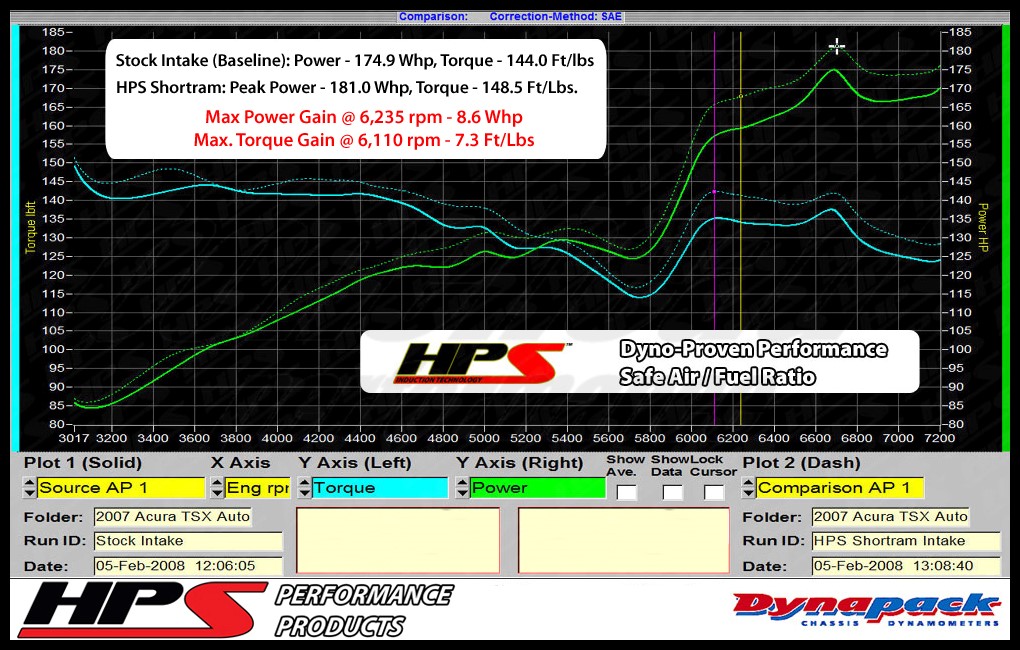
Task: Click the Y Axis (Right) heading
Action: point(519,463)
